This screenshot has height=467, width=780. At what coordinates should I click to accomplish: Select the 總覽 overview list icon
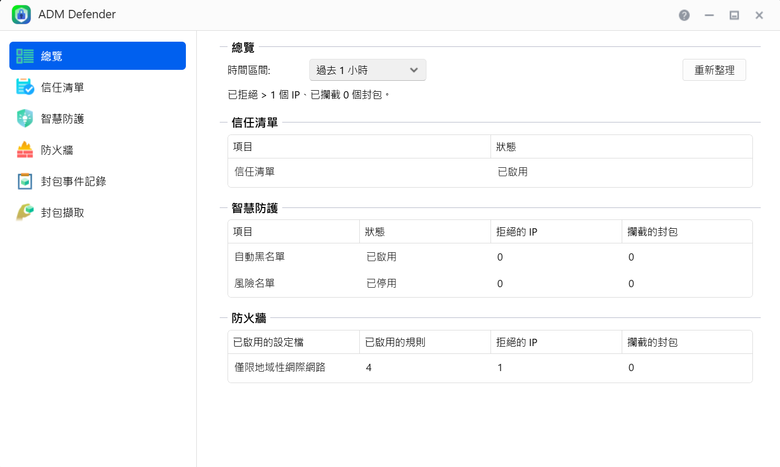pos(25,56)
